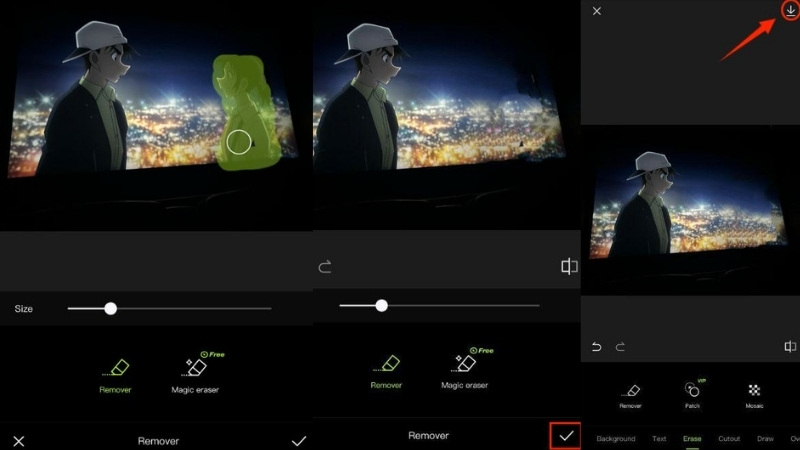This screenshot has height=450, width=800.
Task: Cancel Remover with bottom X button
Action: (x=18, y=440)
